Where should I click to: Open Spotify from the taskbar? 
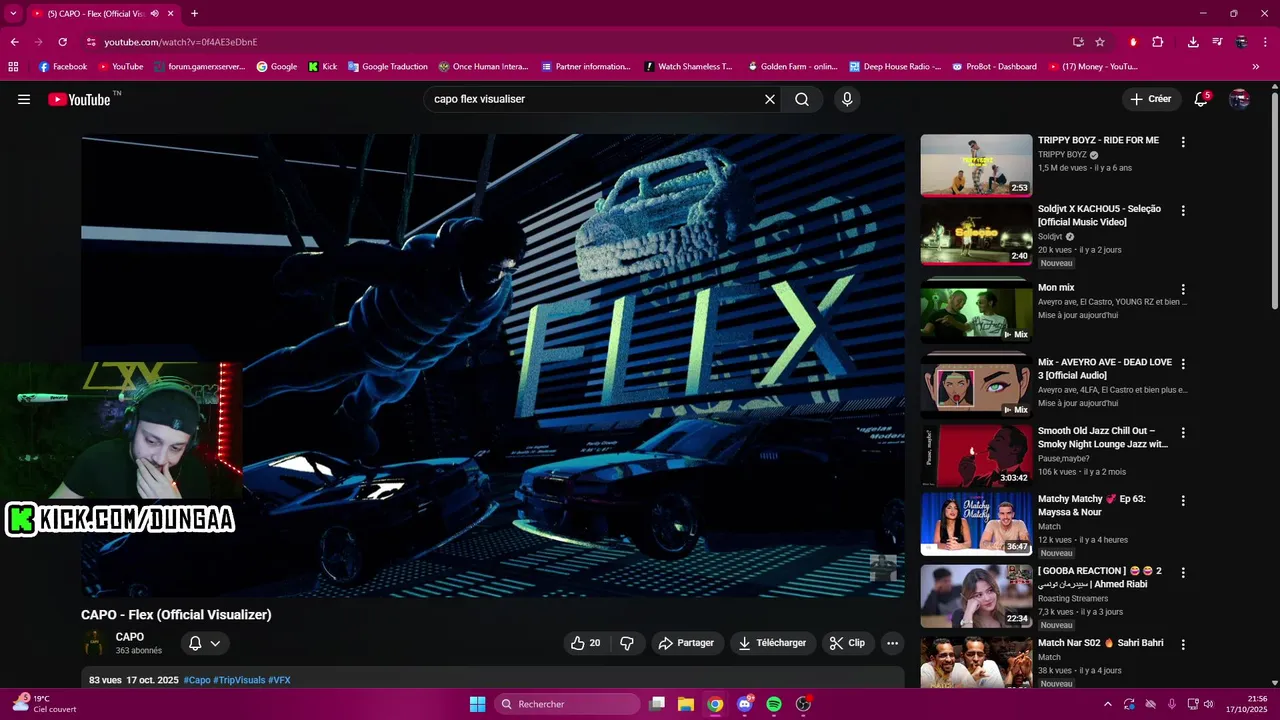pos(773,704)
